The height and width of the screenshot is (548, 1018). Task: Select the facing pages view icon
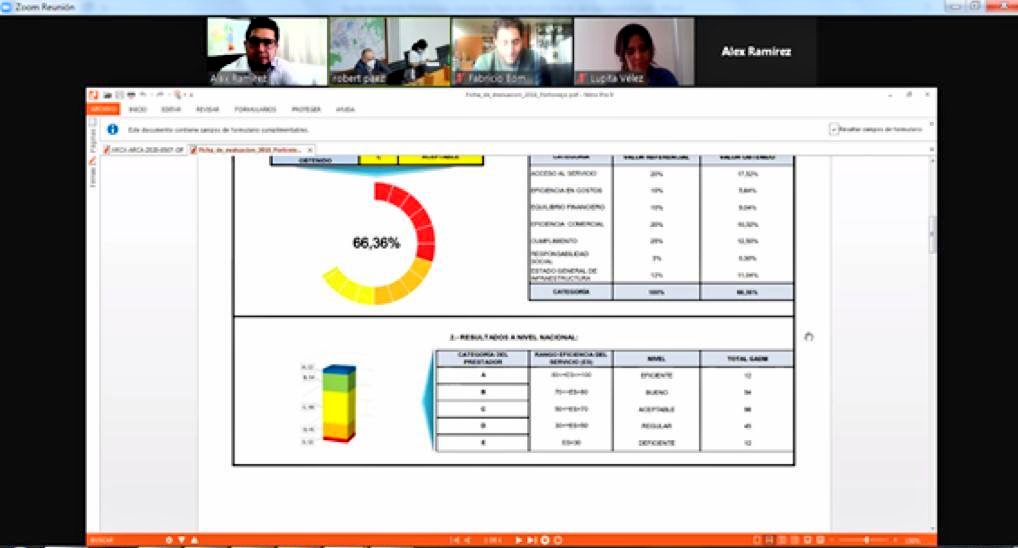(x=782, y=540)
